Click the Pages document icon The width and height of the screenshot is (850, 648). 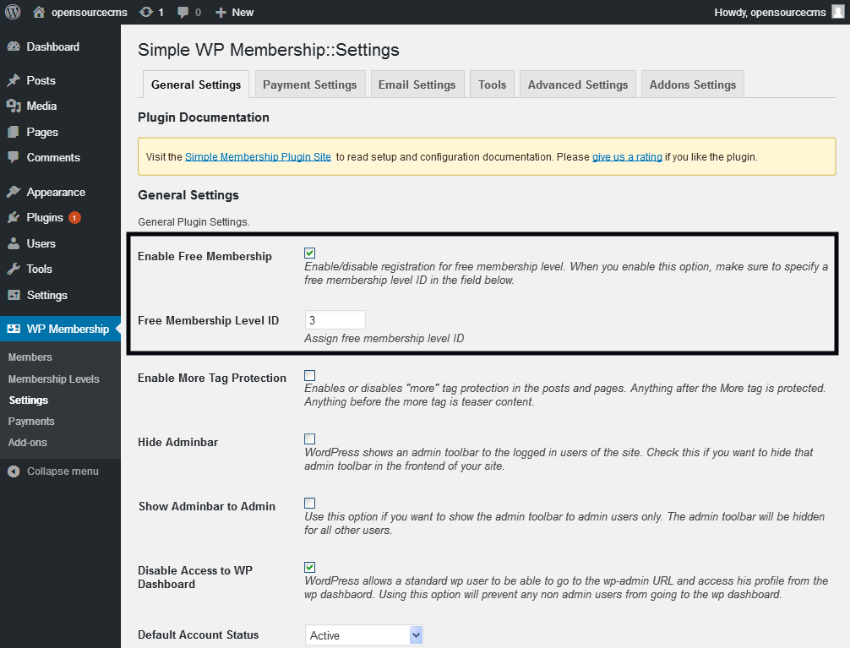(x=14, y=132)
